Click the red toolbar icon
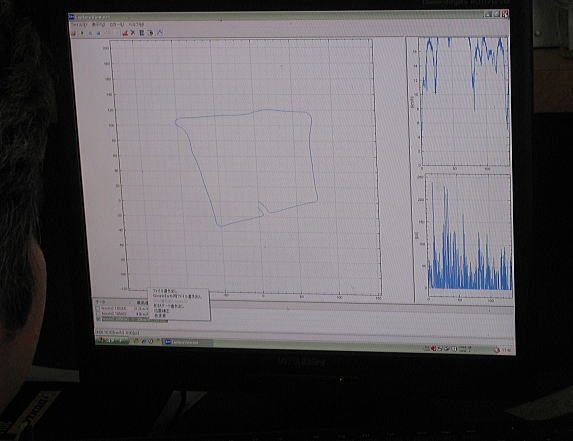Viewport: 573px width, 441px height. 125,33
